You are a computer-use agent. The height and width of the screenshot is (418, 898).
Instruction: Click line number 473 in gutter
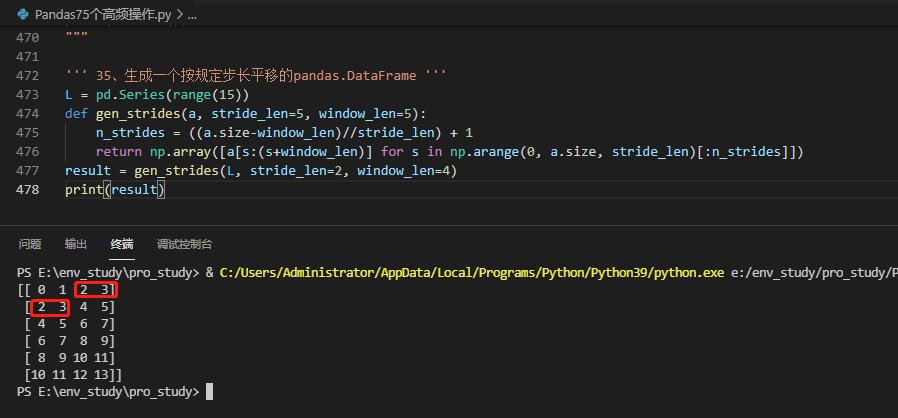tap(29, 94)
